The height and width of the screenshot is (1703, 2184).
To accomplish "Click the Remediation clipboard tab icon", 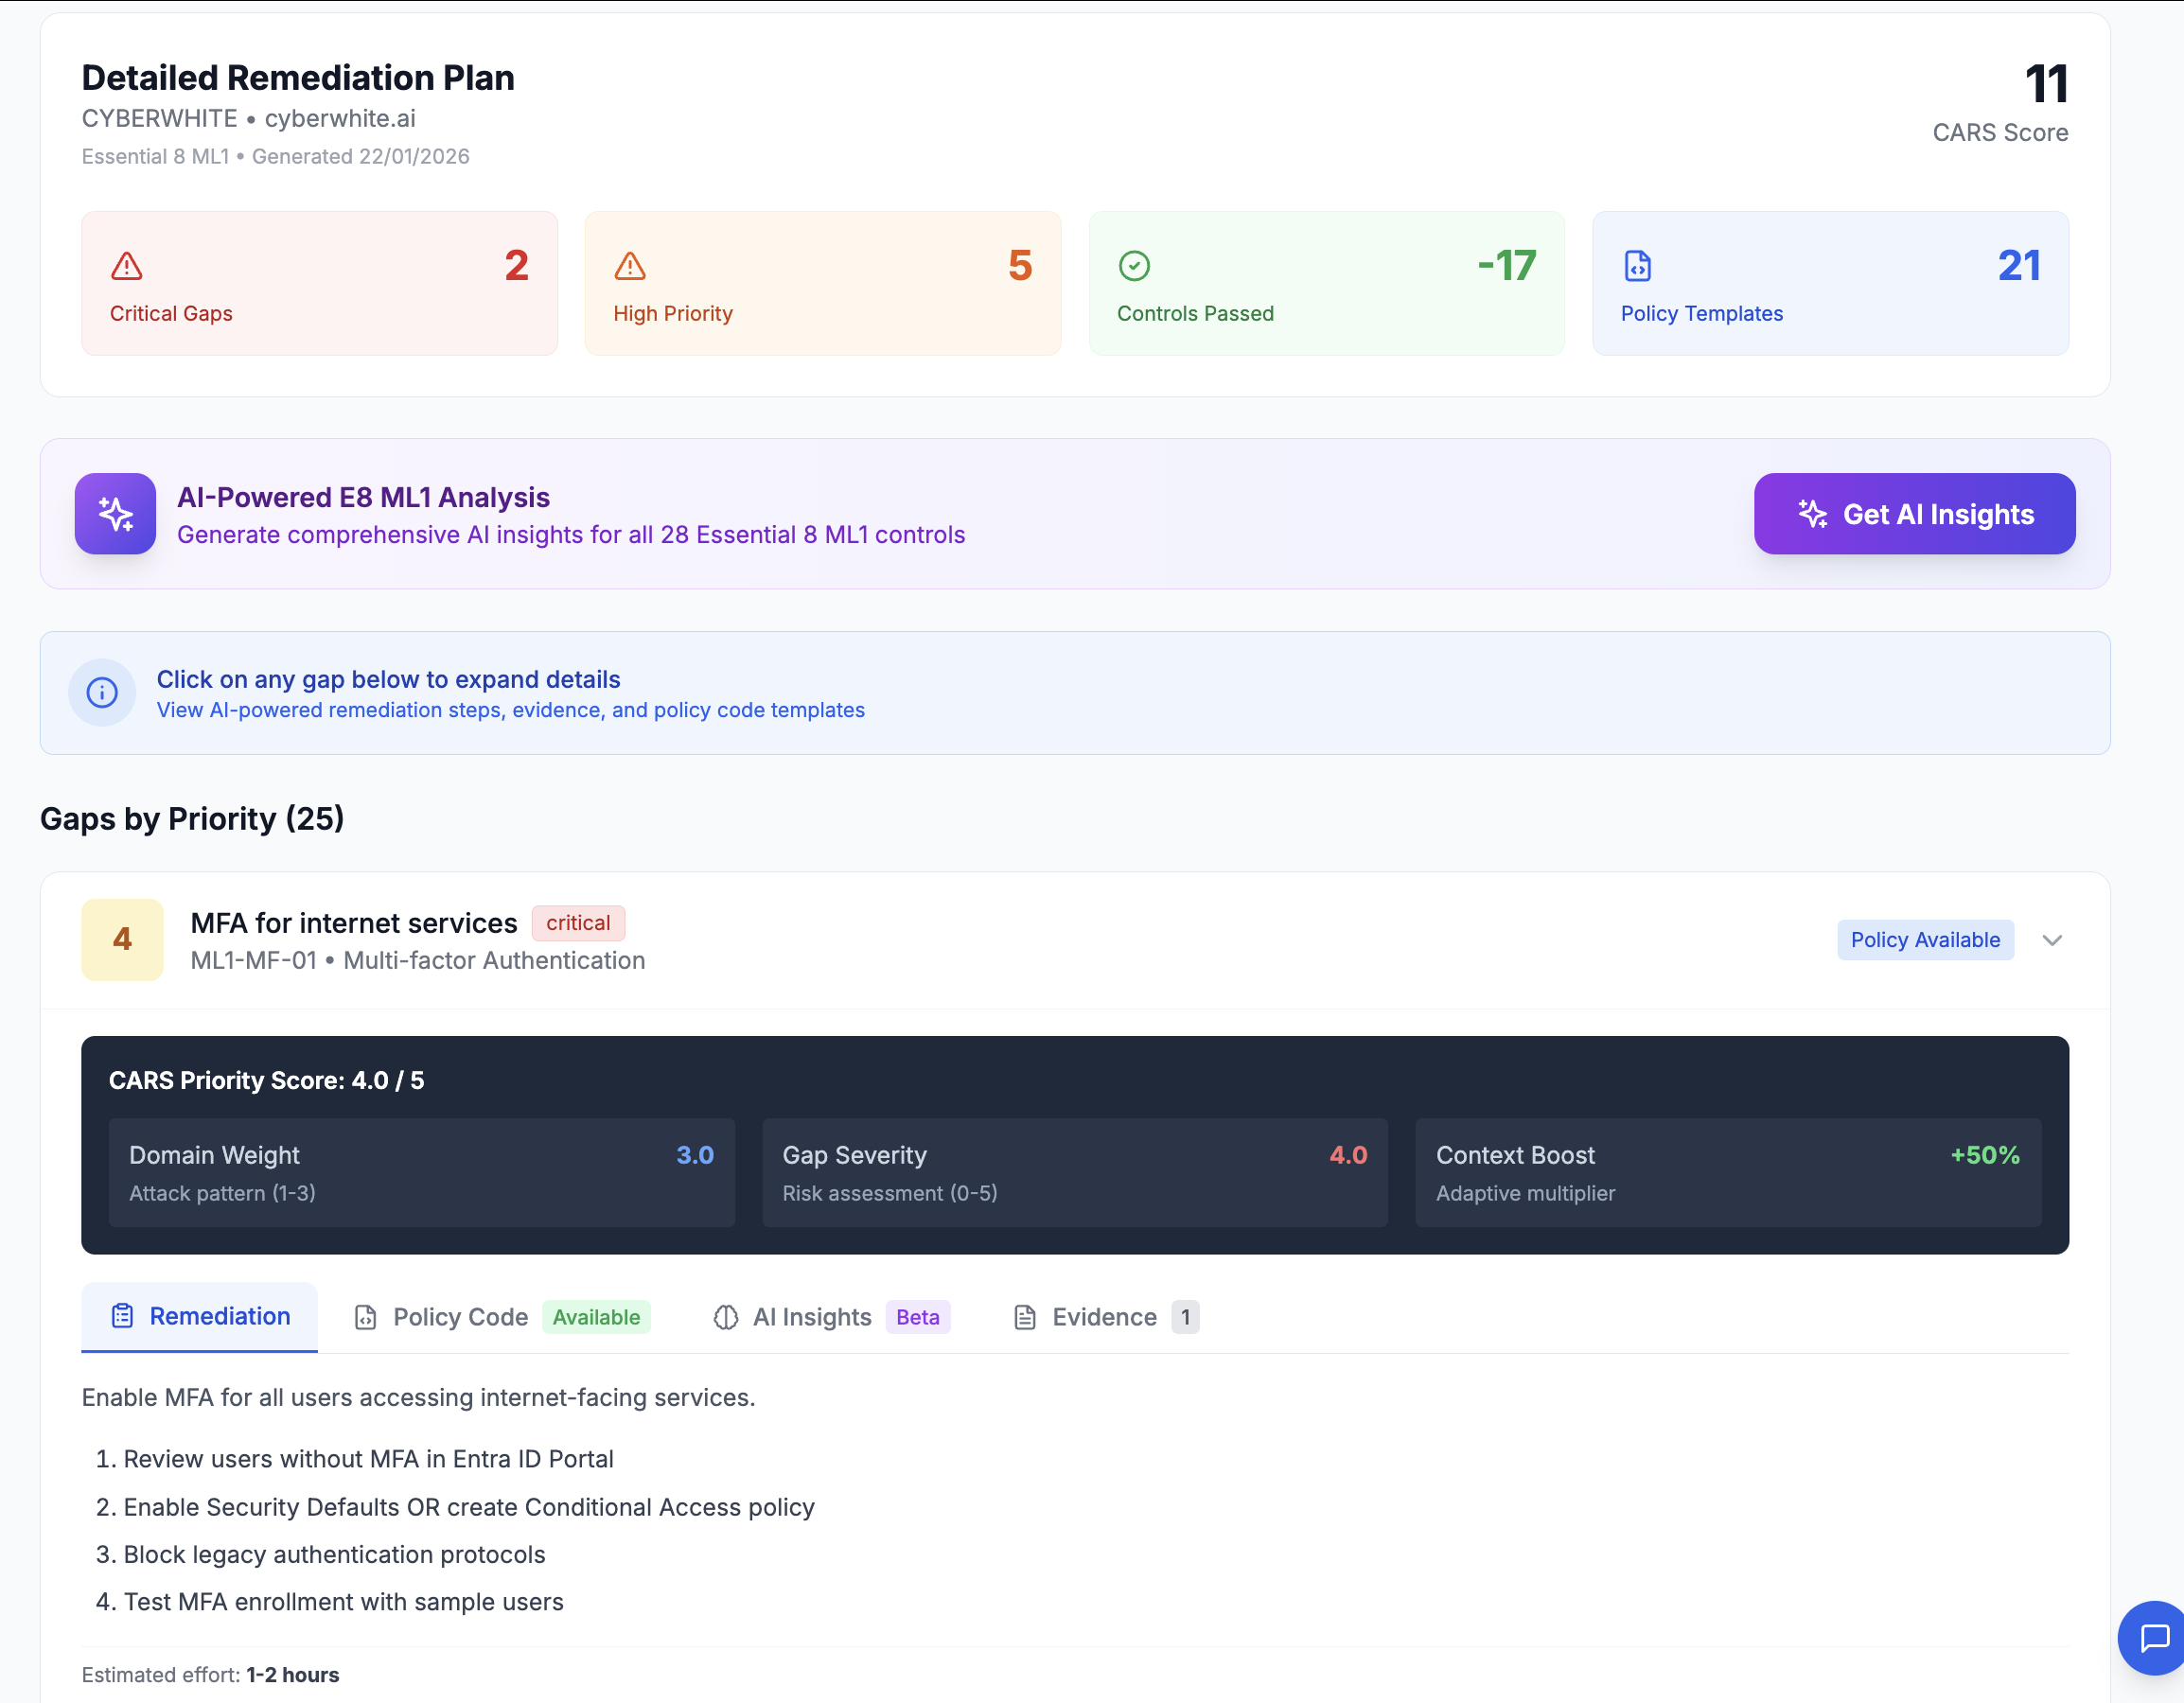I will click(122, 1316).
